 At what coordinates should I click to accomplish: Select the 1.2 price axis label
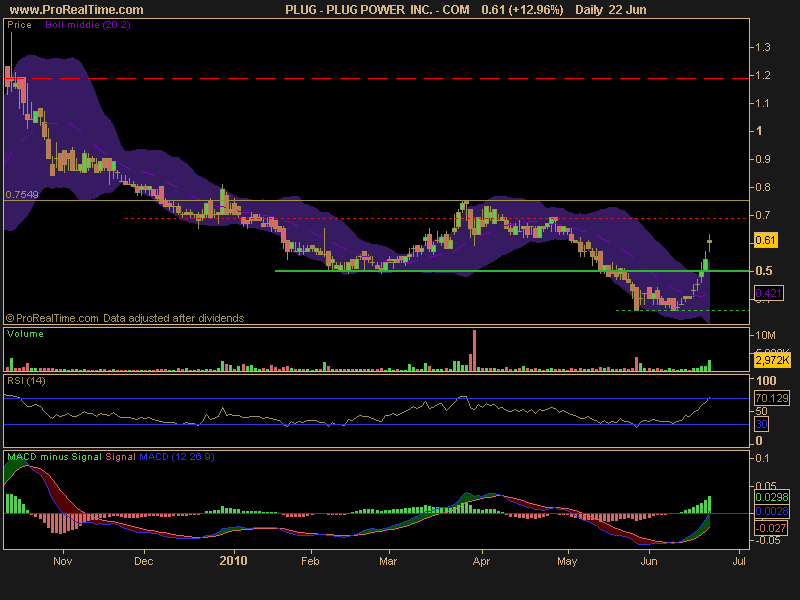763,75
